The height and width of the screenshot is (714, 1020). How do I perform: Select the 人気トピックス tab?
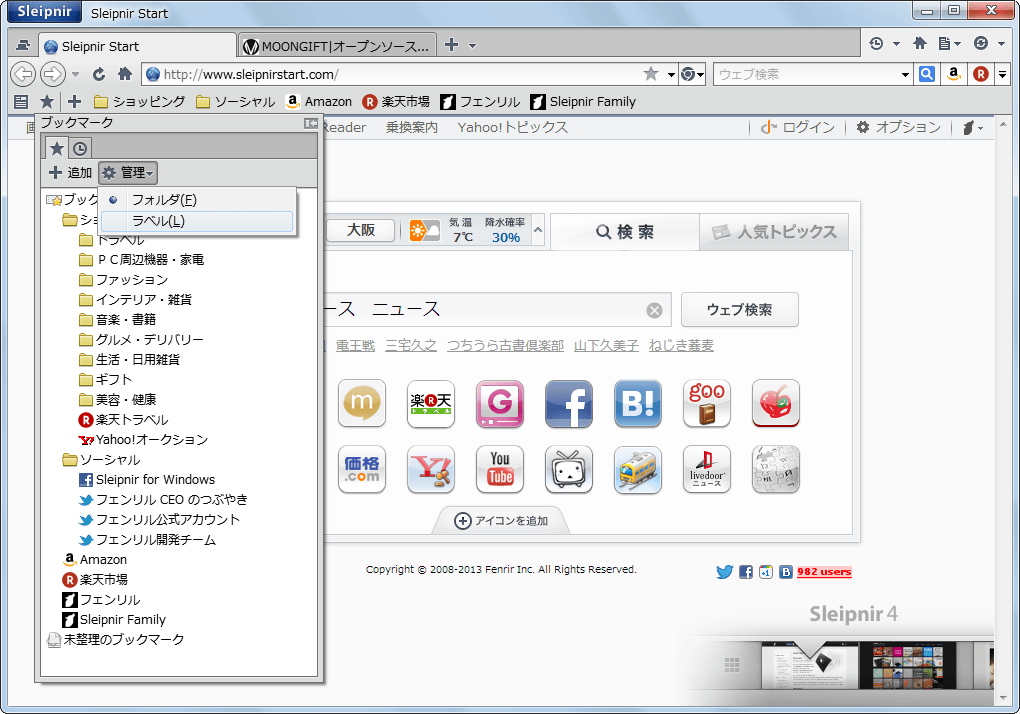pos(774,232)
